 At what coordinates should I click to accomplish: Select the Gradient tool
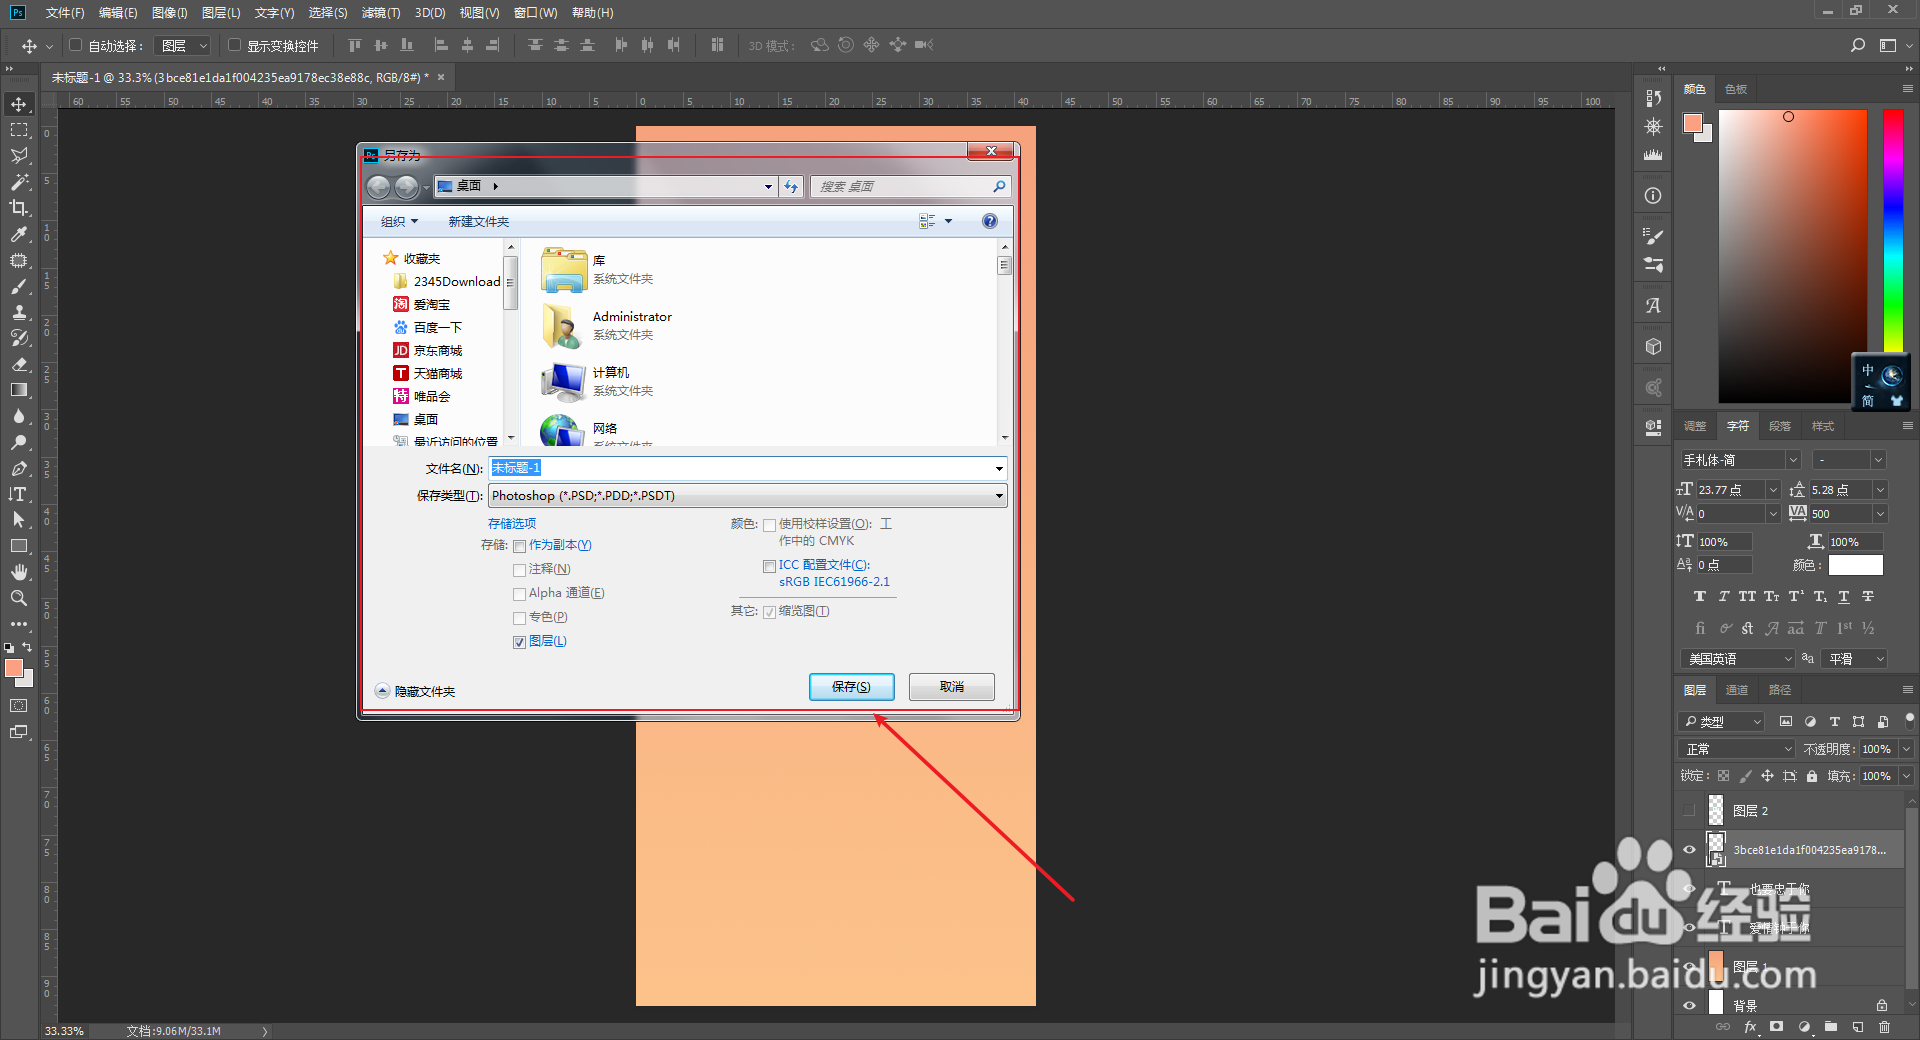(x=19, y=390)
